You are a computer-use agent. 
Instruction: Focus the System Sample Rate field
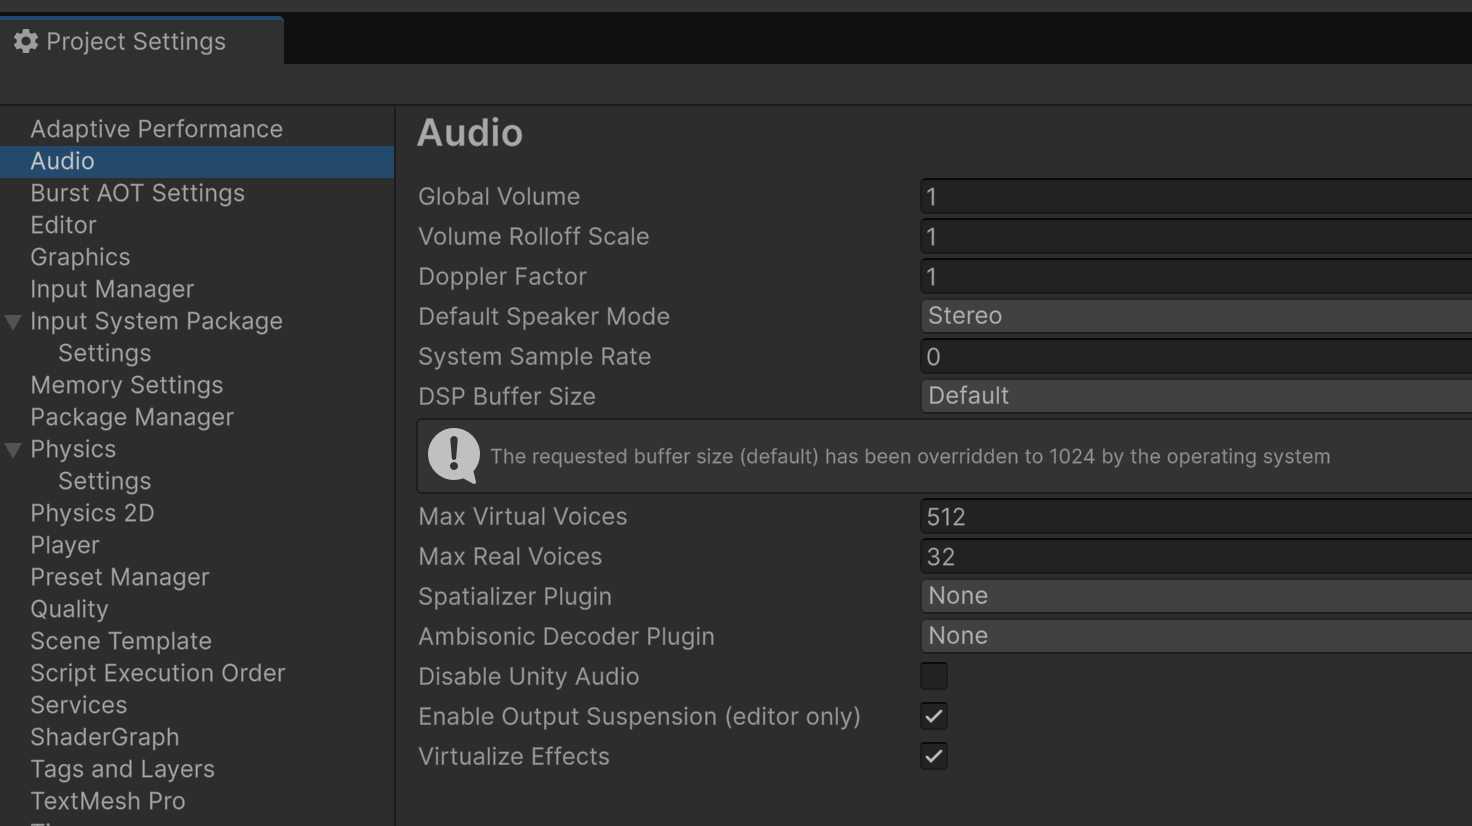point(1195,357)
